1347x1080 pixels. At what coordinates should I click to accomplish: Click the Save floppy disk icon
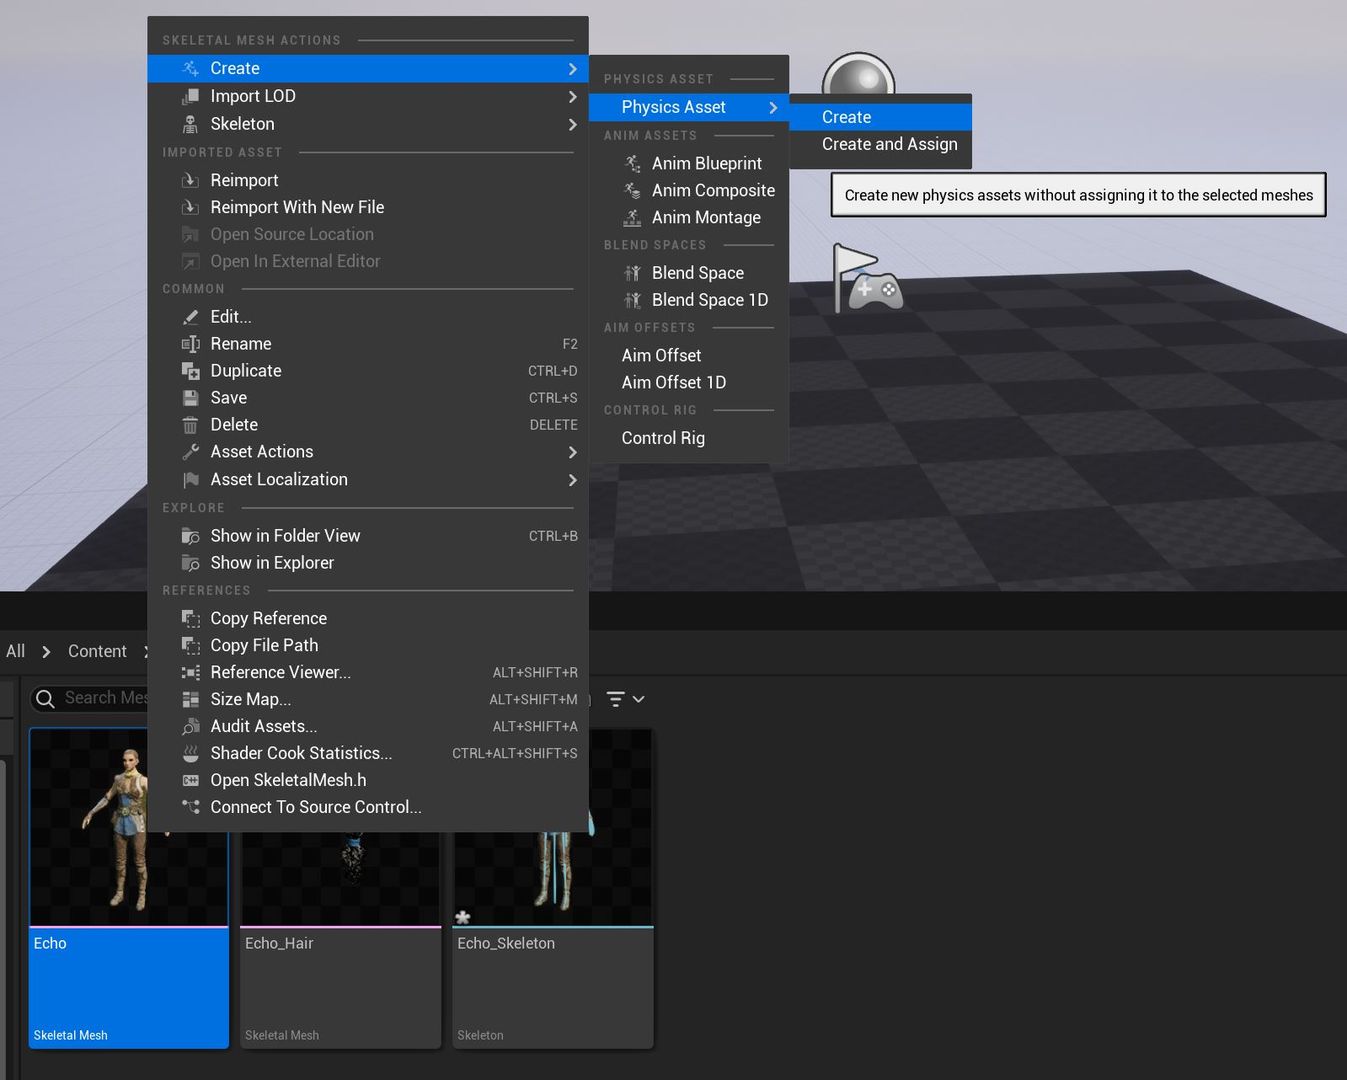tap(190, 397)
